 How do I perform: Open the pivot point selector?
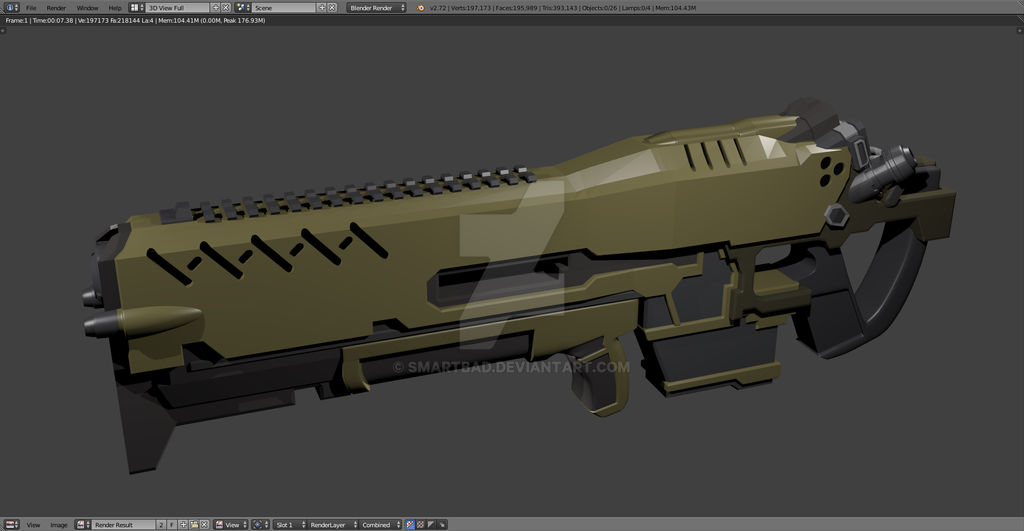(x=260, y=524)
